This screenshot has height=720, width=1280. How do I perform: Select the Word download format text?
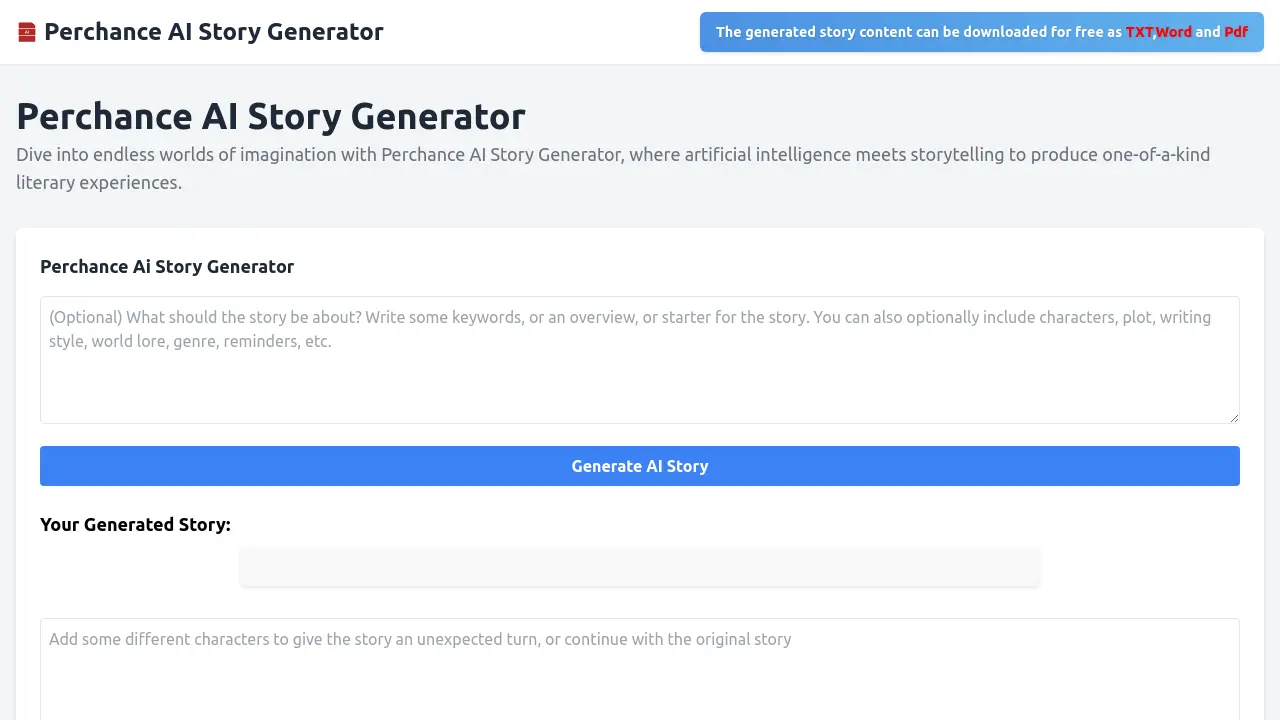[1174, 31]
